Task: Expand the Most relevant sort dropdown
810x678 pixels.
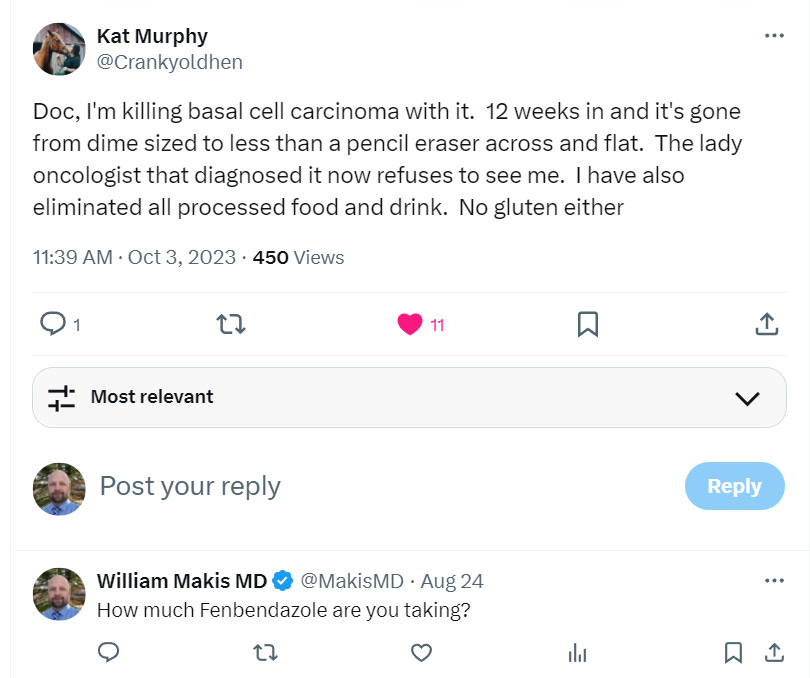Action: pyautogui.click(x=747, y=398)
